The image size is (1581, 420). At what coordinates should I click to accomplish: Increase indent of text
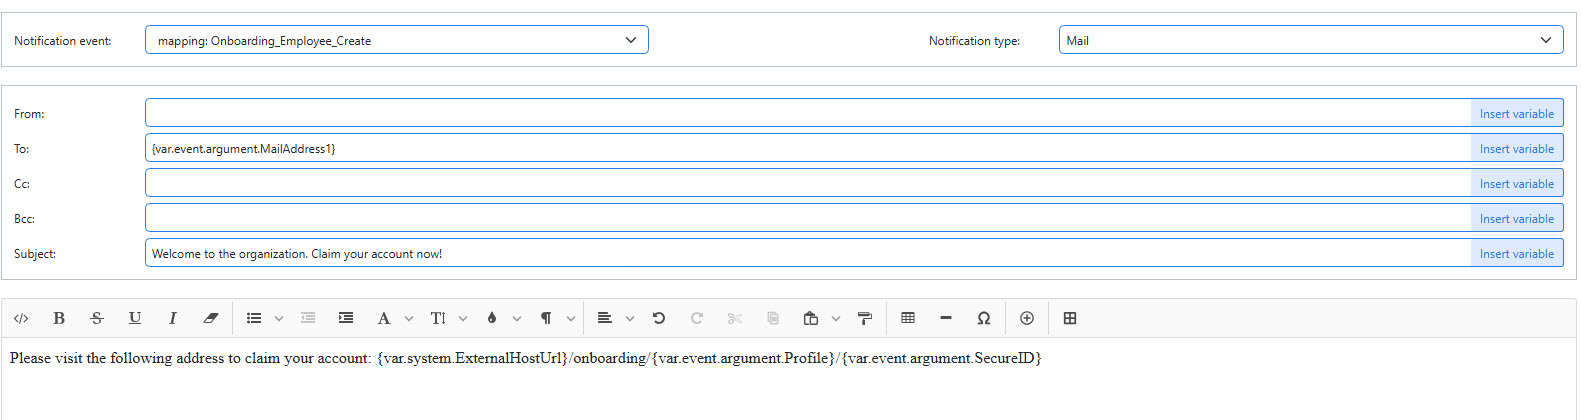pos(346,318)
